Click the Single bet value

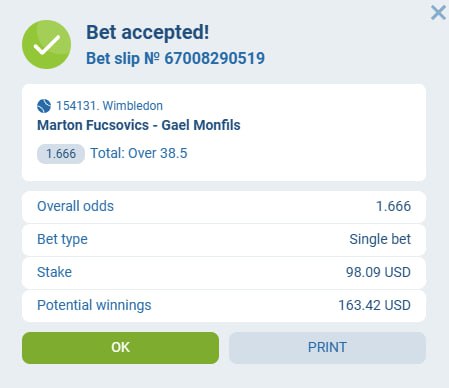click(380, 239)
